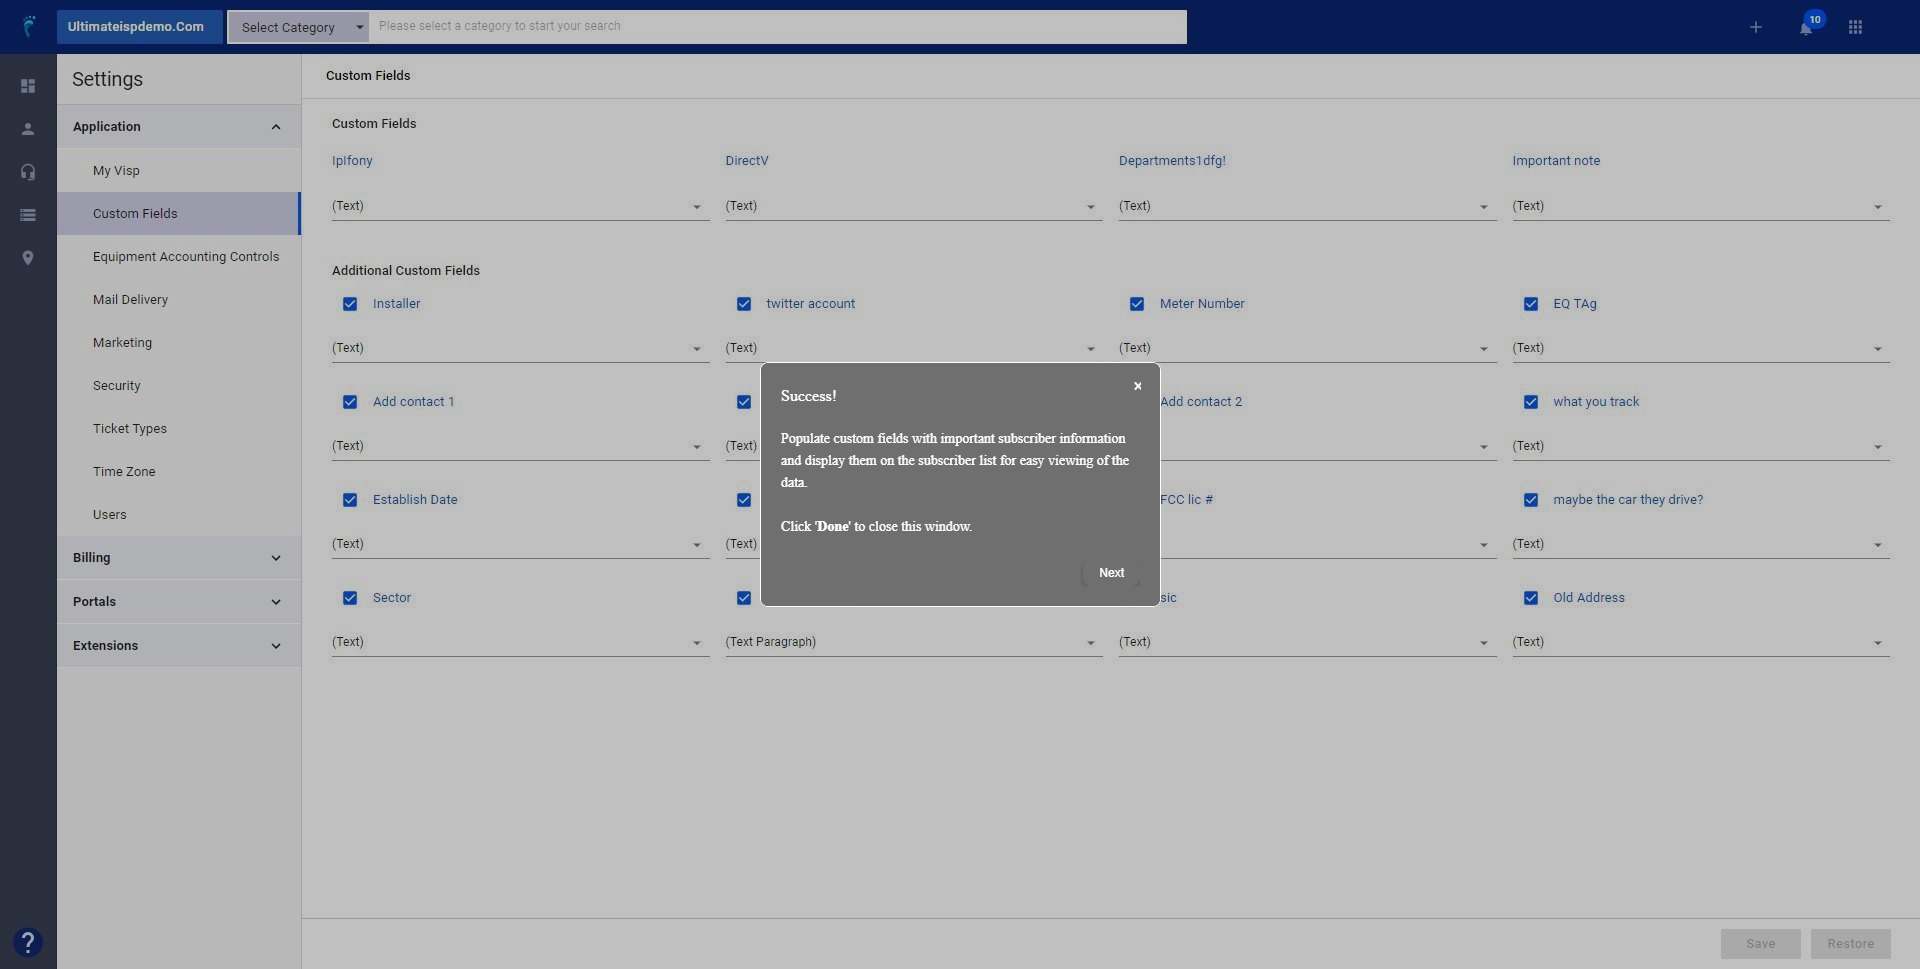Screen dimensions: 1920x969
Task: Uncheck the Meter Number checkbox
Action: tap(1137, 304)
